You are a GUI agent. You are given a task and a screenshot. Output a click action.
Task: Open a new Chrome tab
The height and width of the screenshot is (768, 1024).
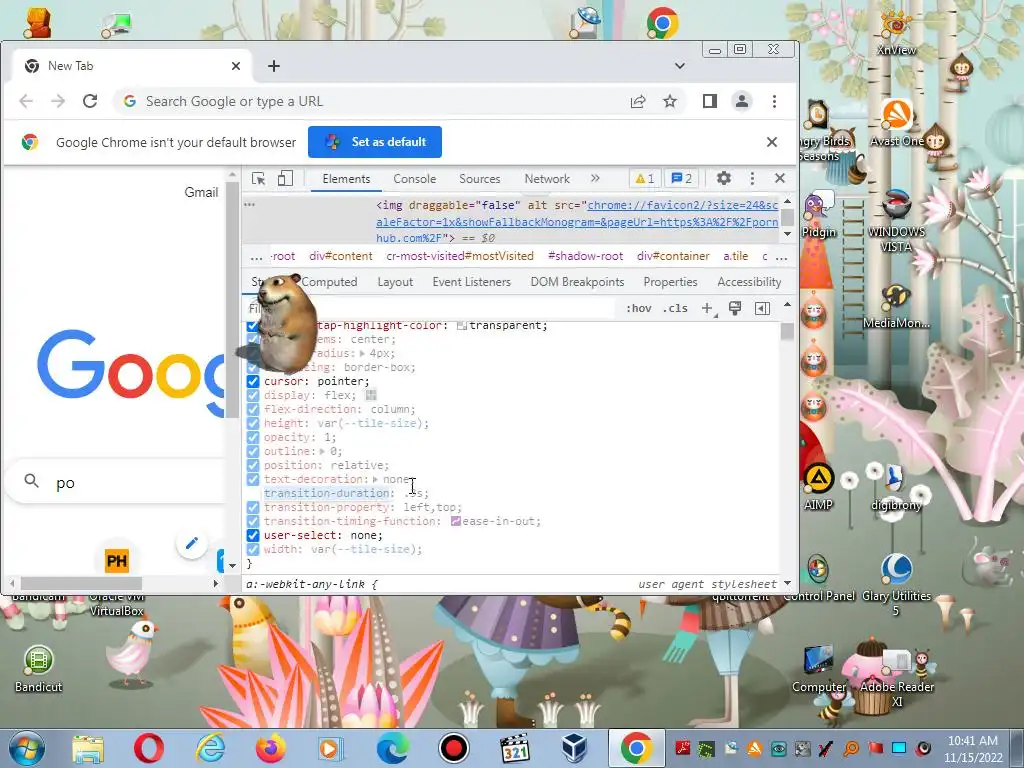(274, 66)
